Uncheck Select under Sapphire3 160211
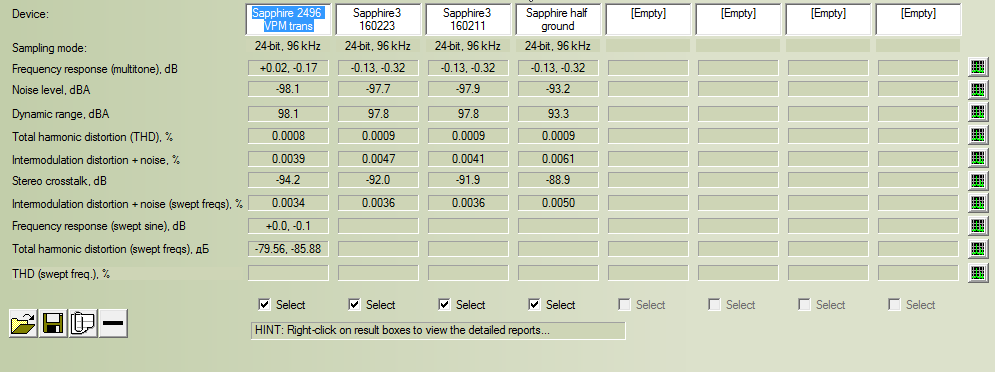The image size is (995, 372). click(445, 305)
